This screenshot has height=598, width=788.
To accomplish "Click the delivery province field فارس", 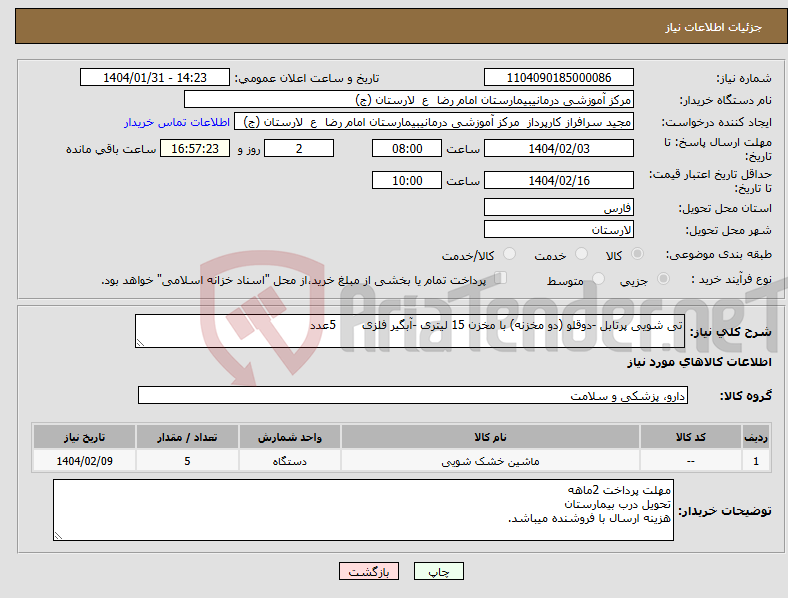I will click(x=559, y=207).
